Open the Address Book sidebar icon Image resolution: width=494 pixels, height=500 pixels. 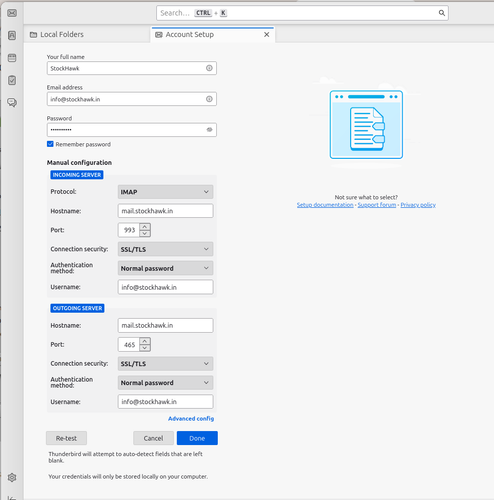click(x=12, y=35)
